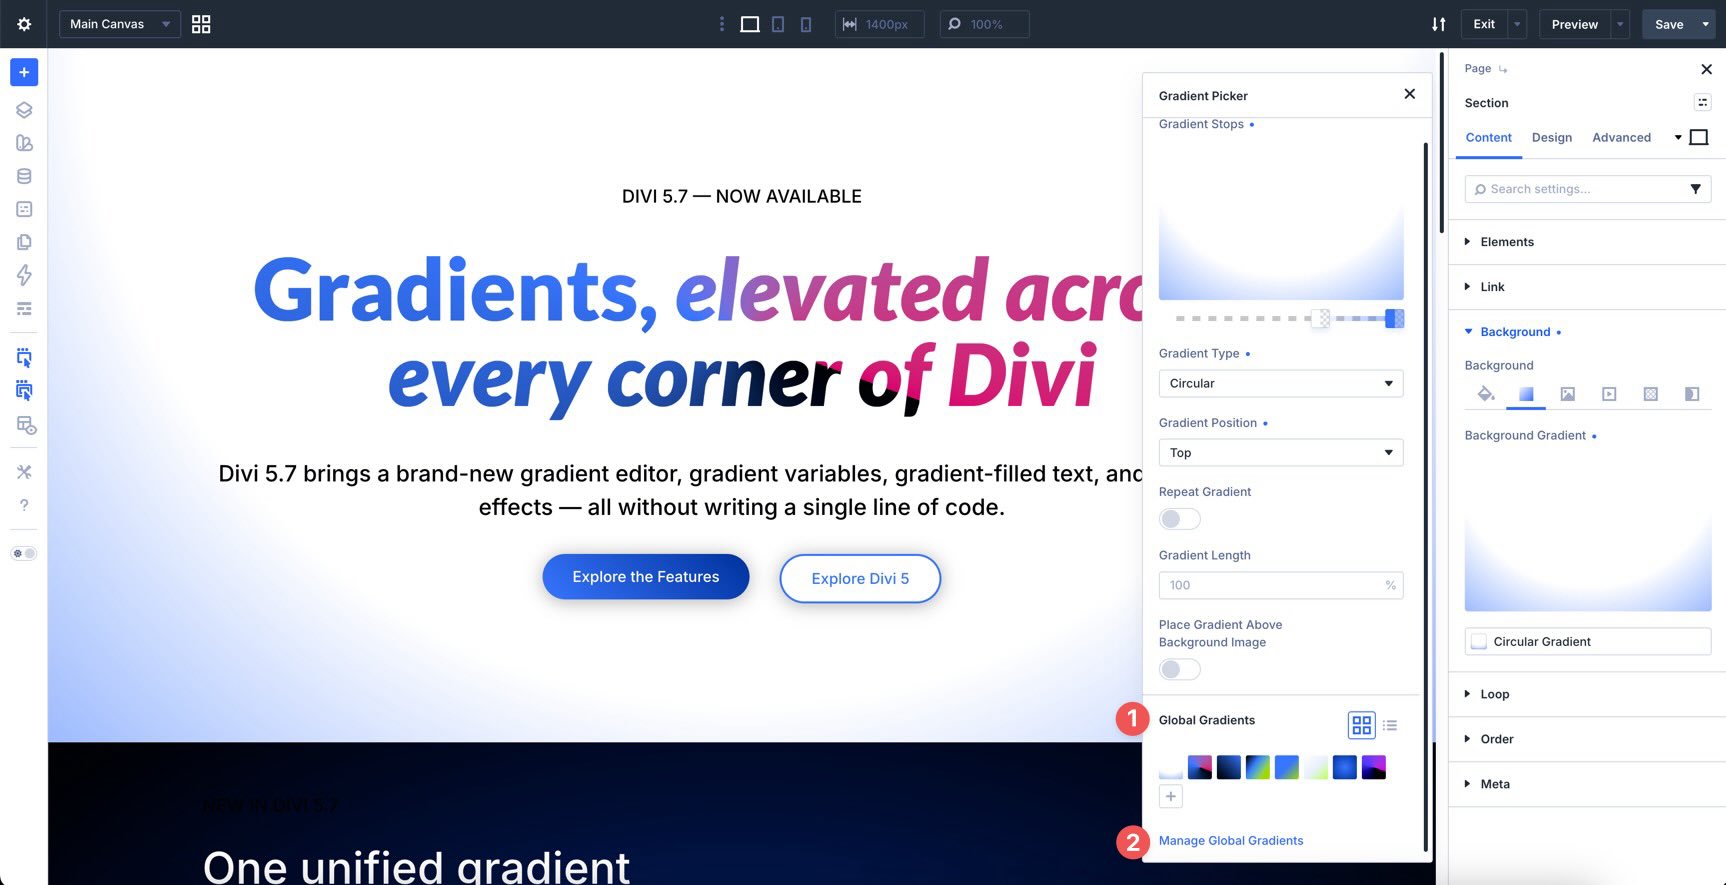Switch Global Gradients to list view
This screenshot has height=885, width=1726.
(1390, 725)
